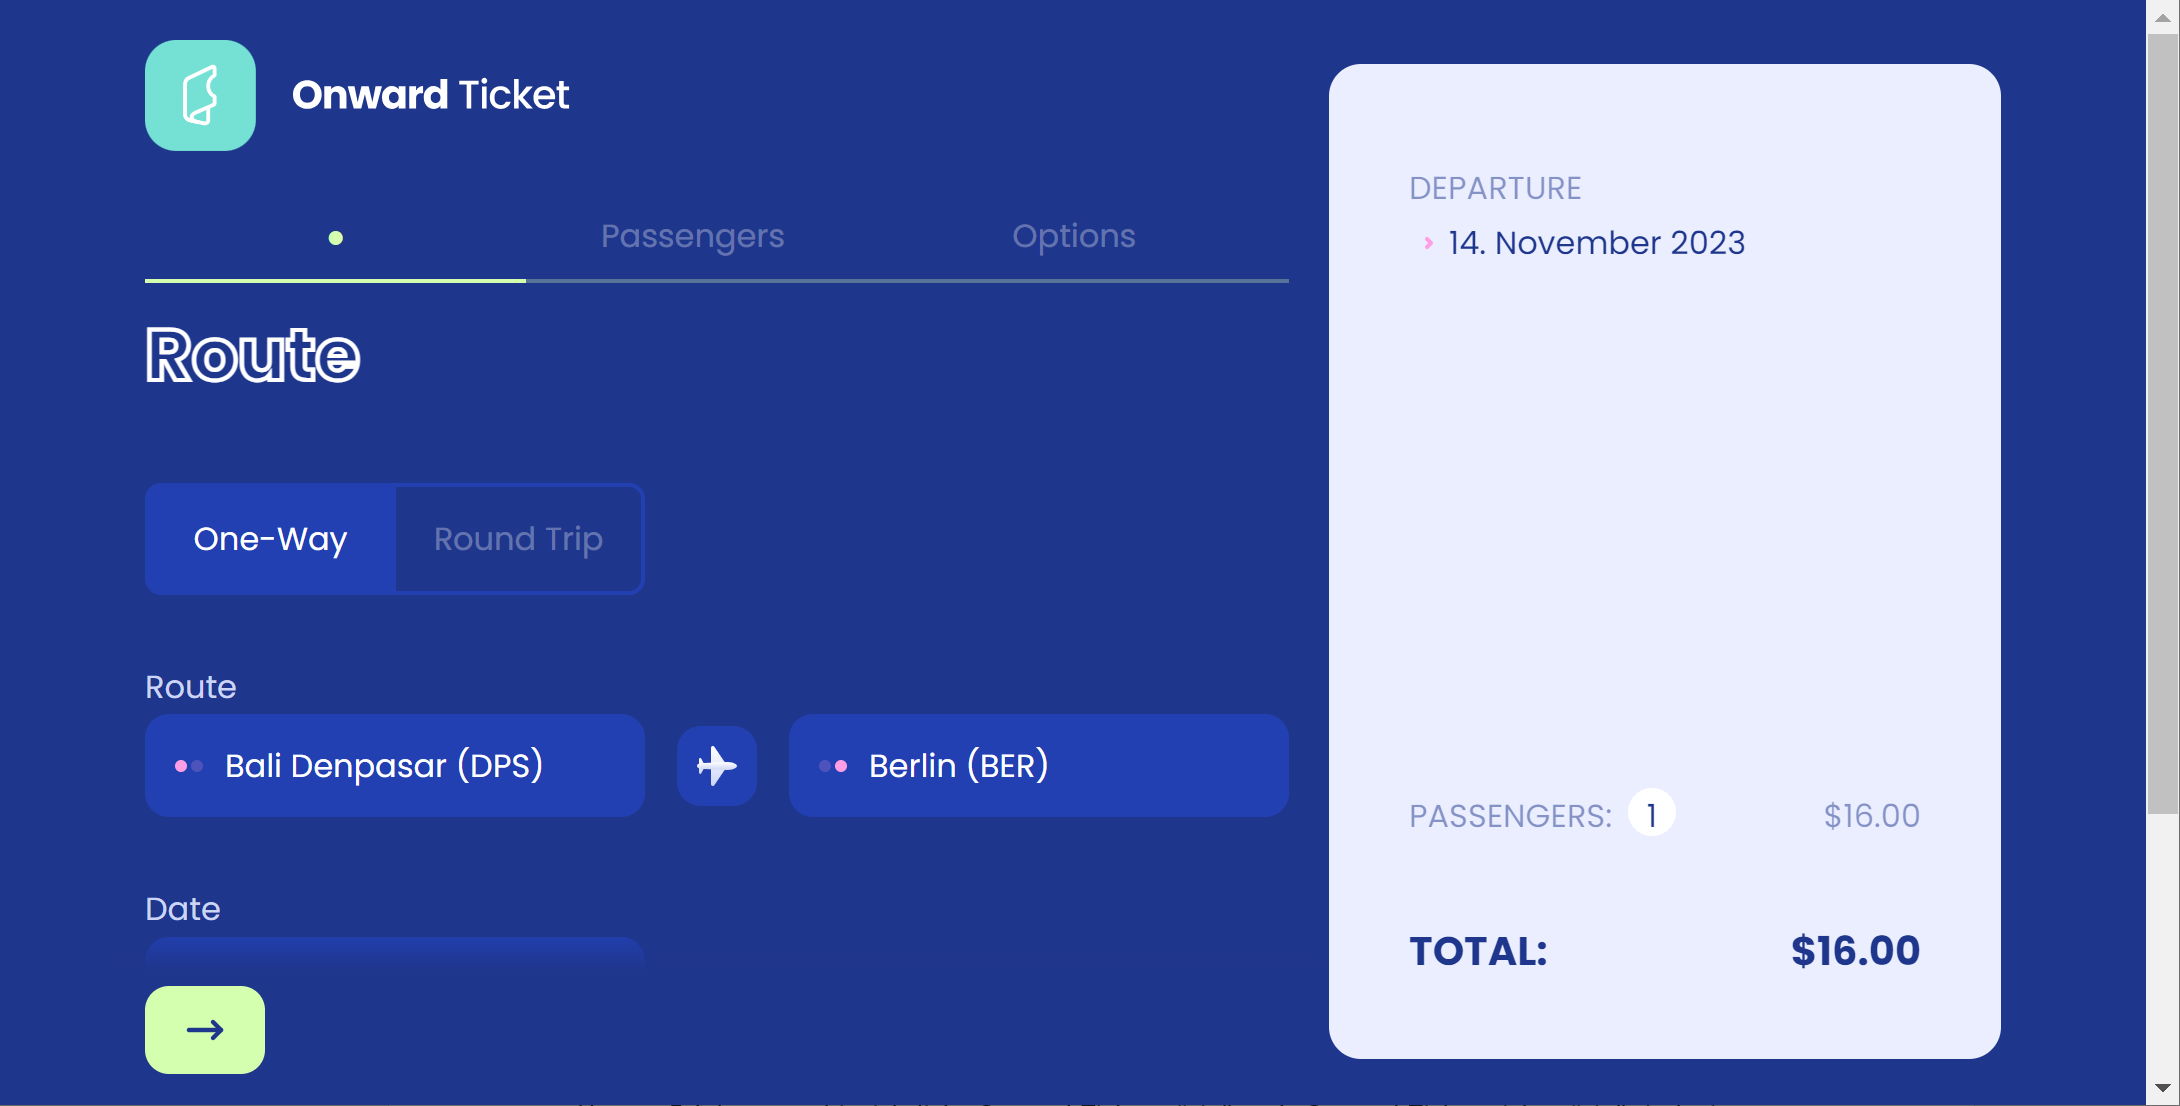Click the pink dots icon in the Berlin field
Viewport: 2180px width, 1106px height.
coord(833,766)
